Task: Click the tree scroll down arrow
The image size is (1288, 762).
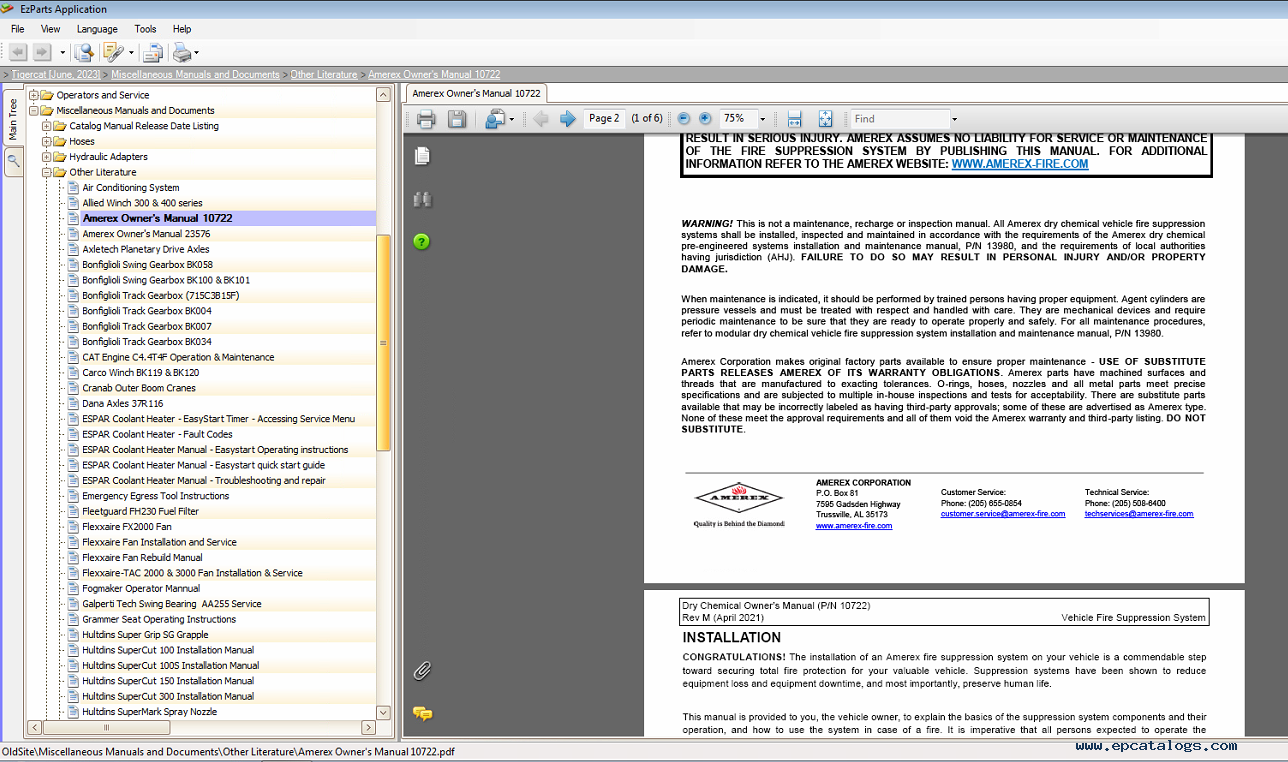Action: [x=383, y=712]
